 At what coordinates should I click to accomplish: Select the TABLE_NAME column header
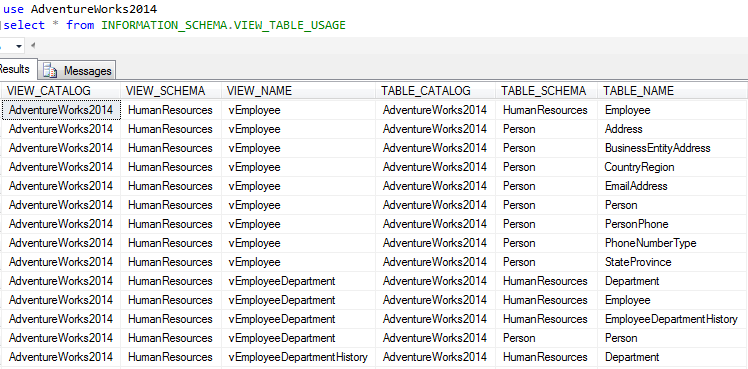(x=673, y=91)
